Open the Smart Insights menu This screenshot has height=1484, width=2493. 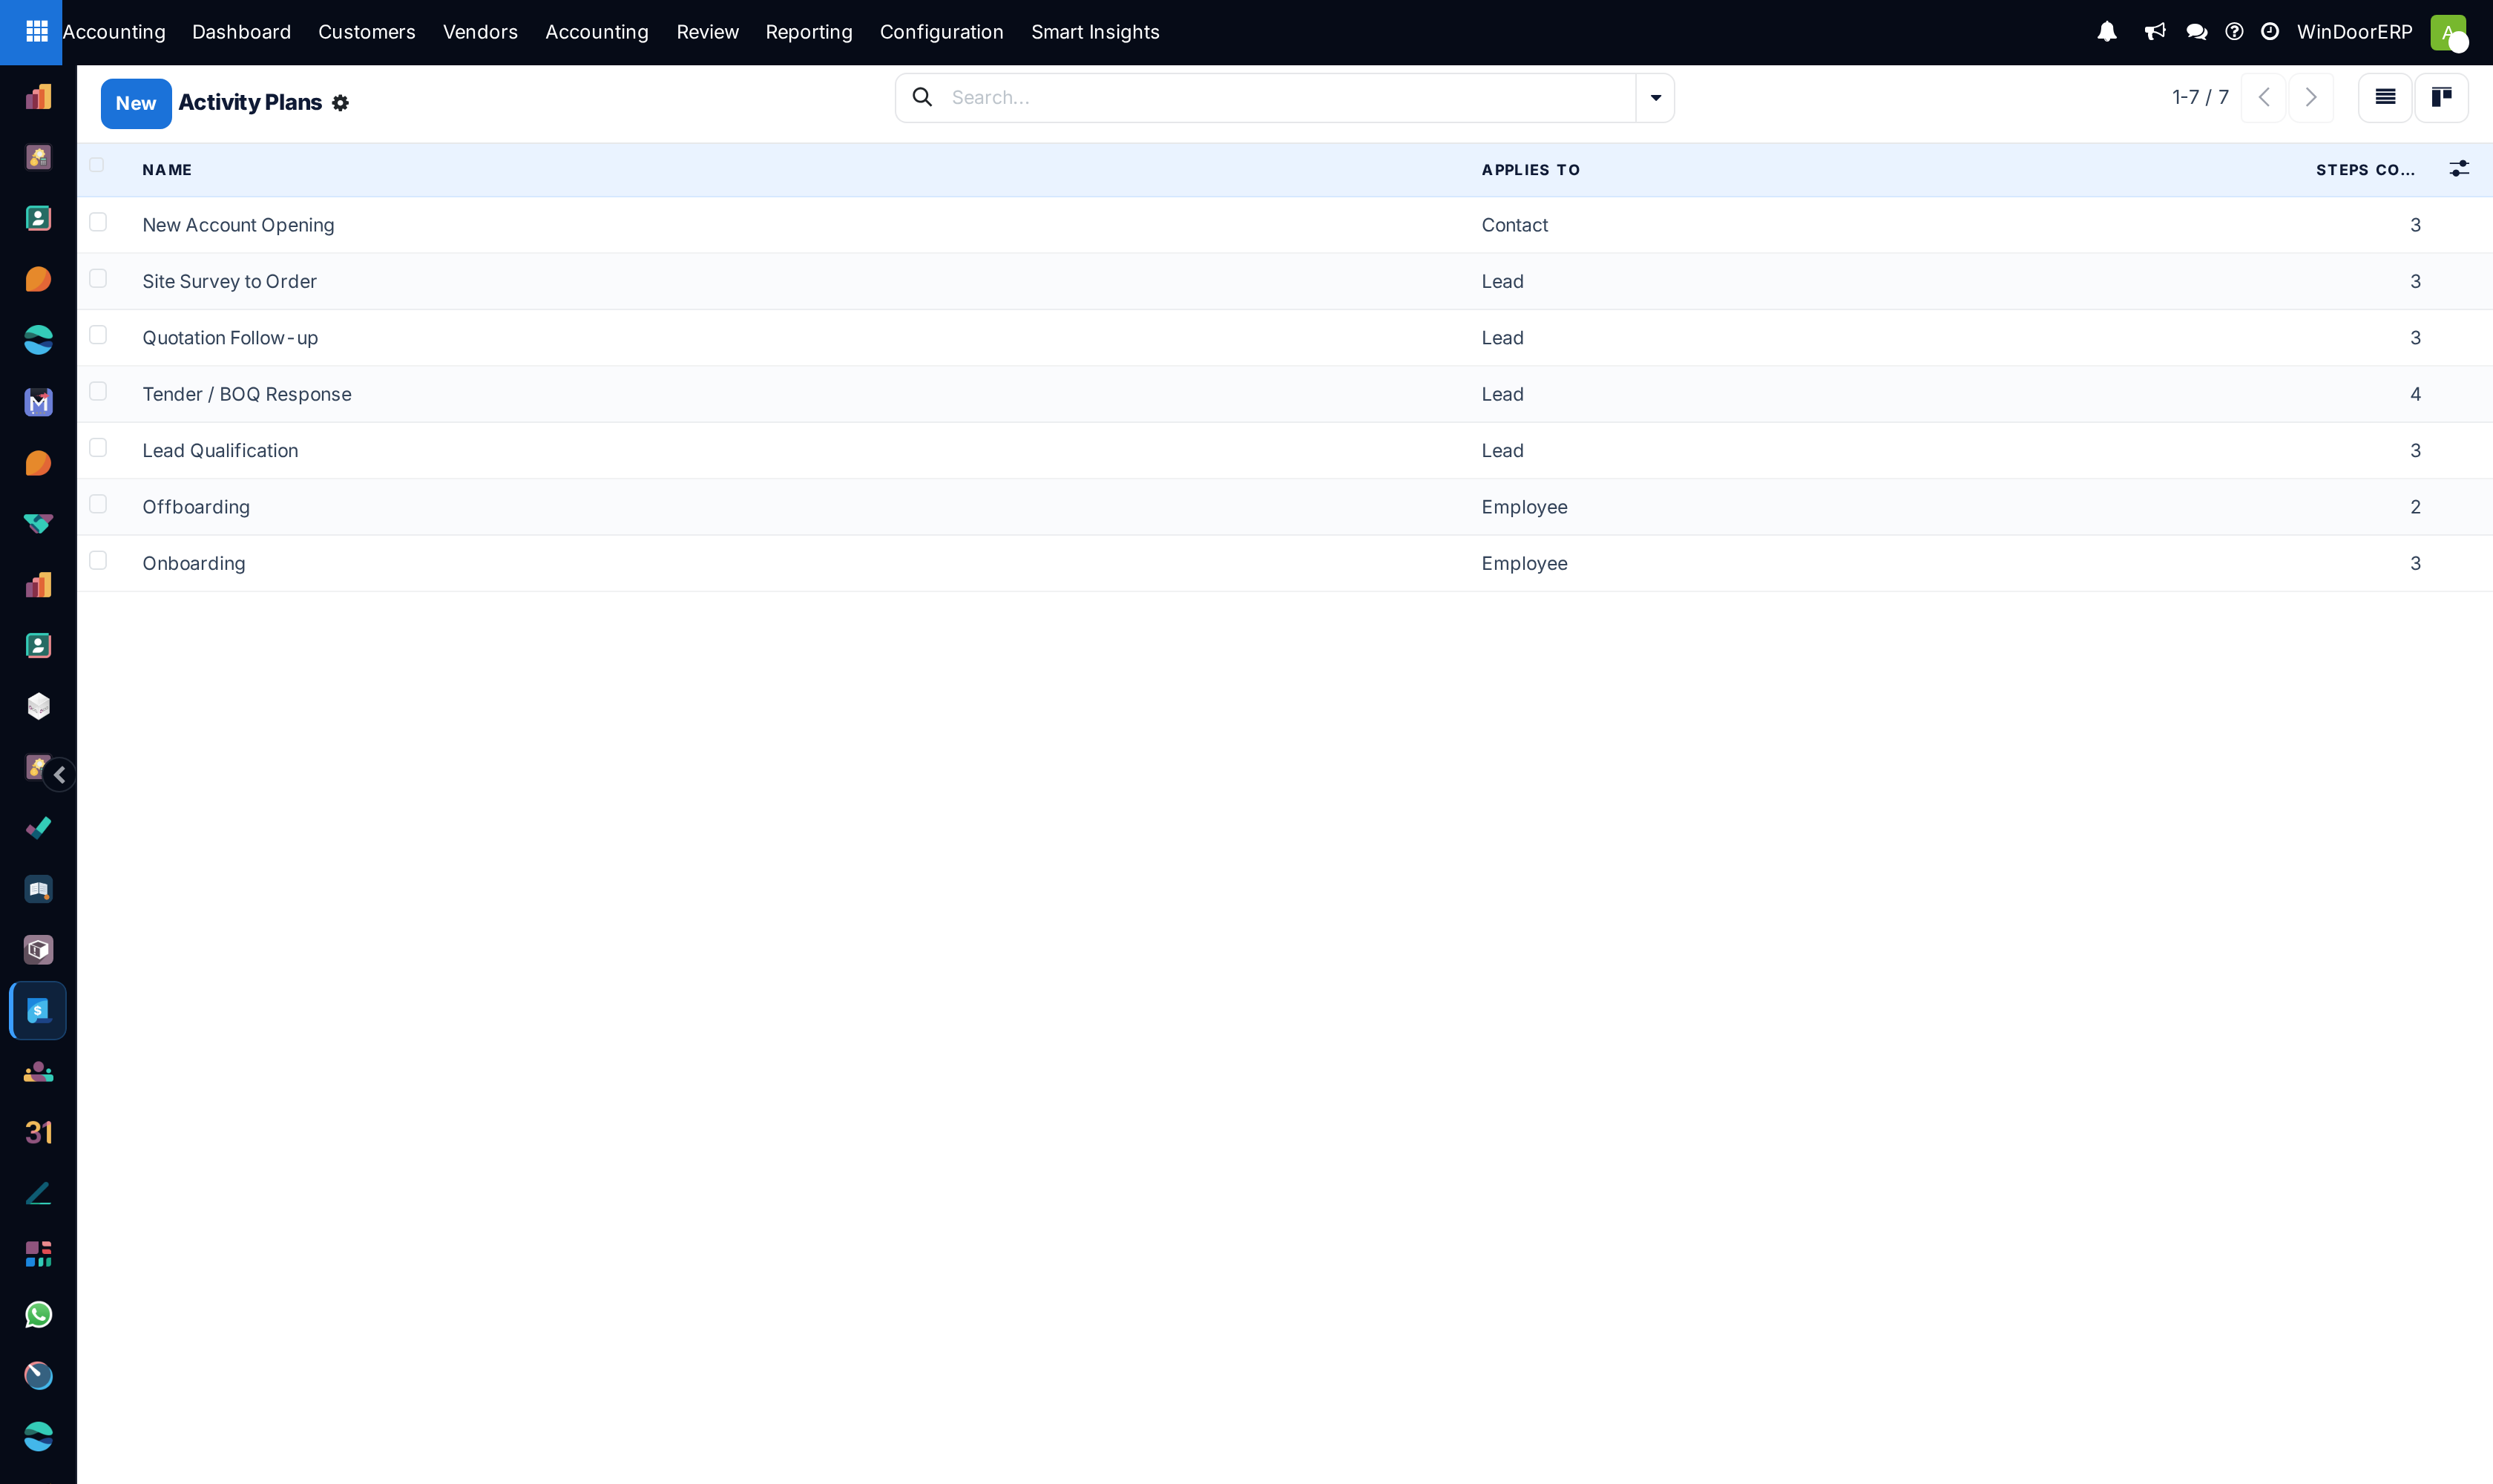click(x=1095, y=32)
